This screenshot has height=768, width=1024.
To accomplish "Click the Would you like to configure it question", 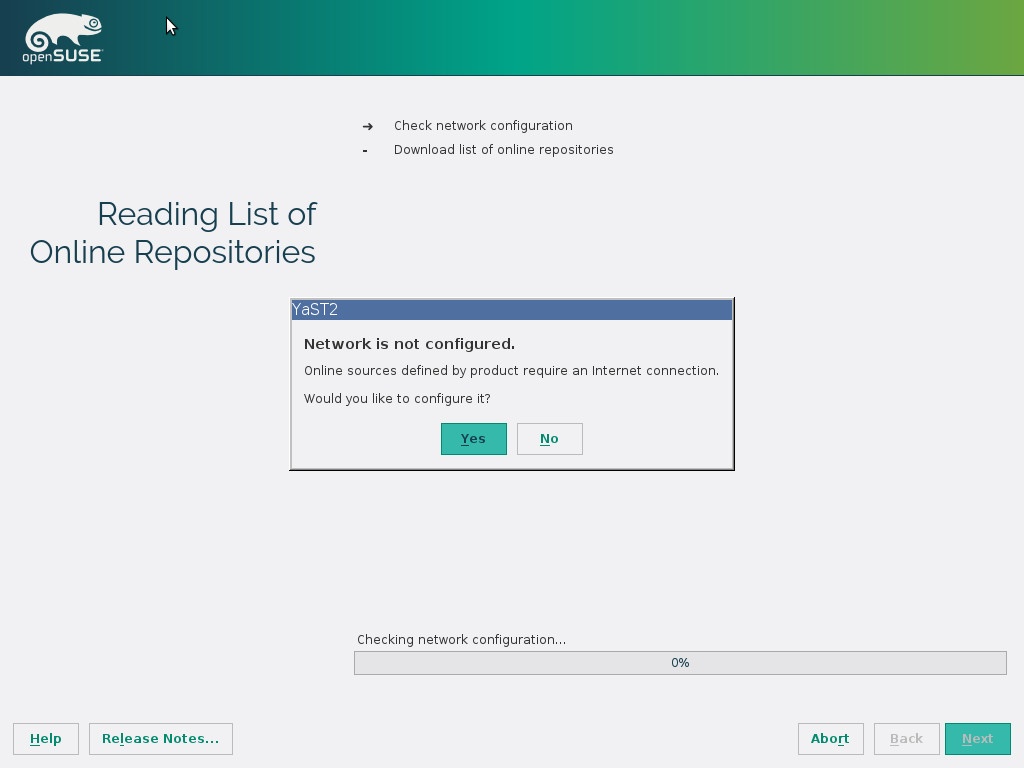I will tap(397, 399).
